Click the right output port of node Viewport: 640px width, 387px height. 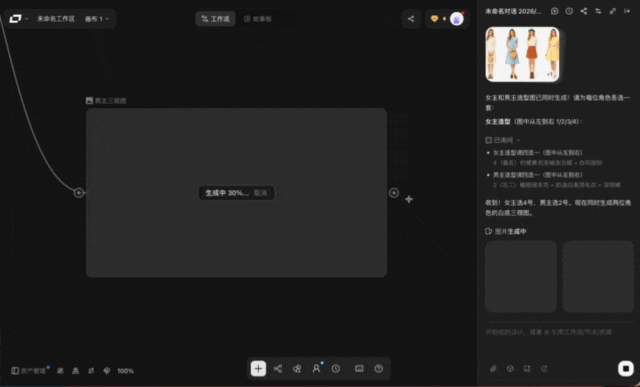[x=394, y=193]
